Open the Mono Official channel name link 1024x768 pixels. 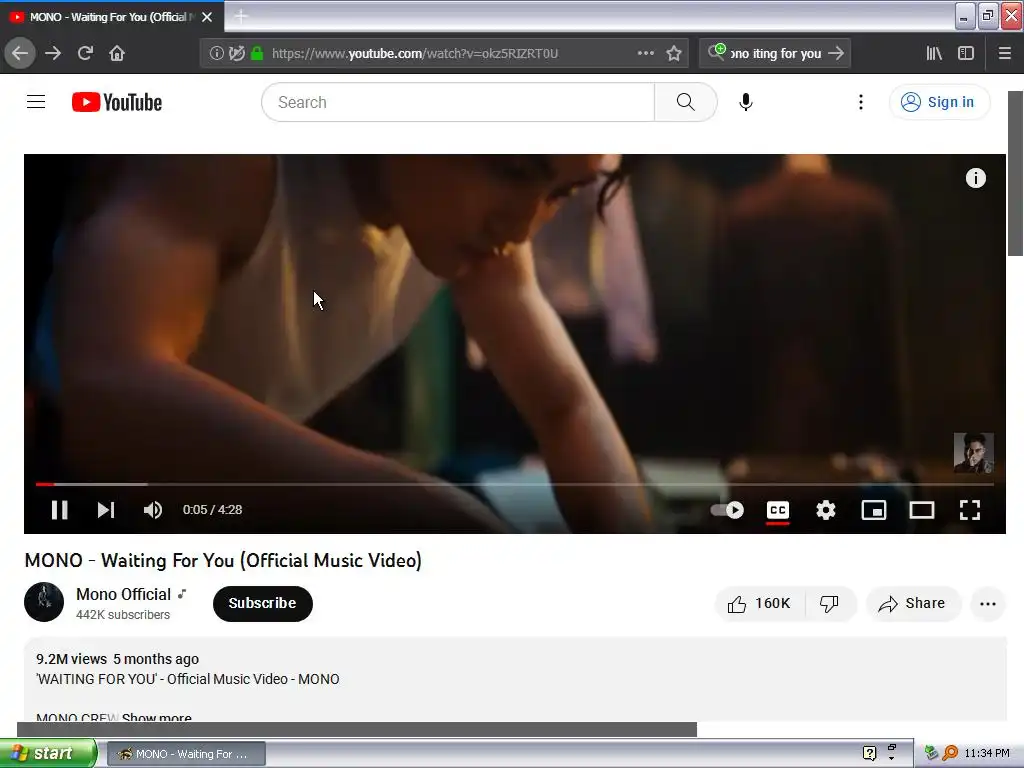pos(123,594)
